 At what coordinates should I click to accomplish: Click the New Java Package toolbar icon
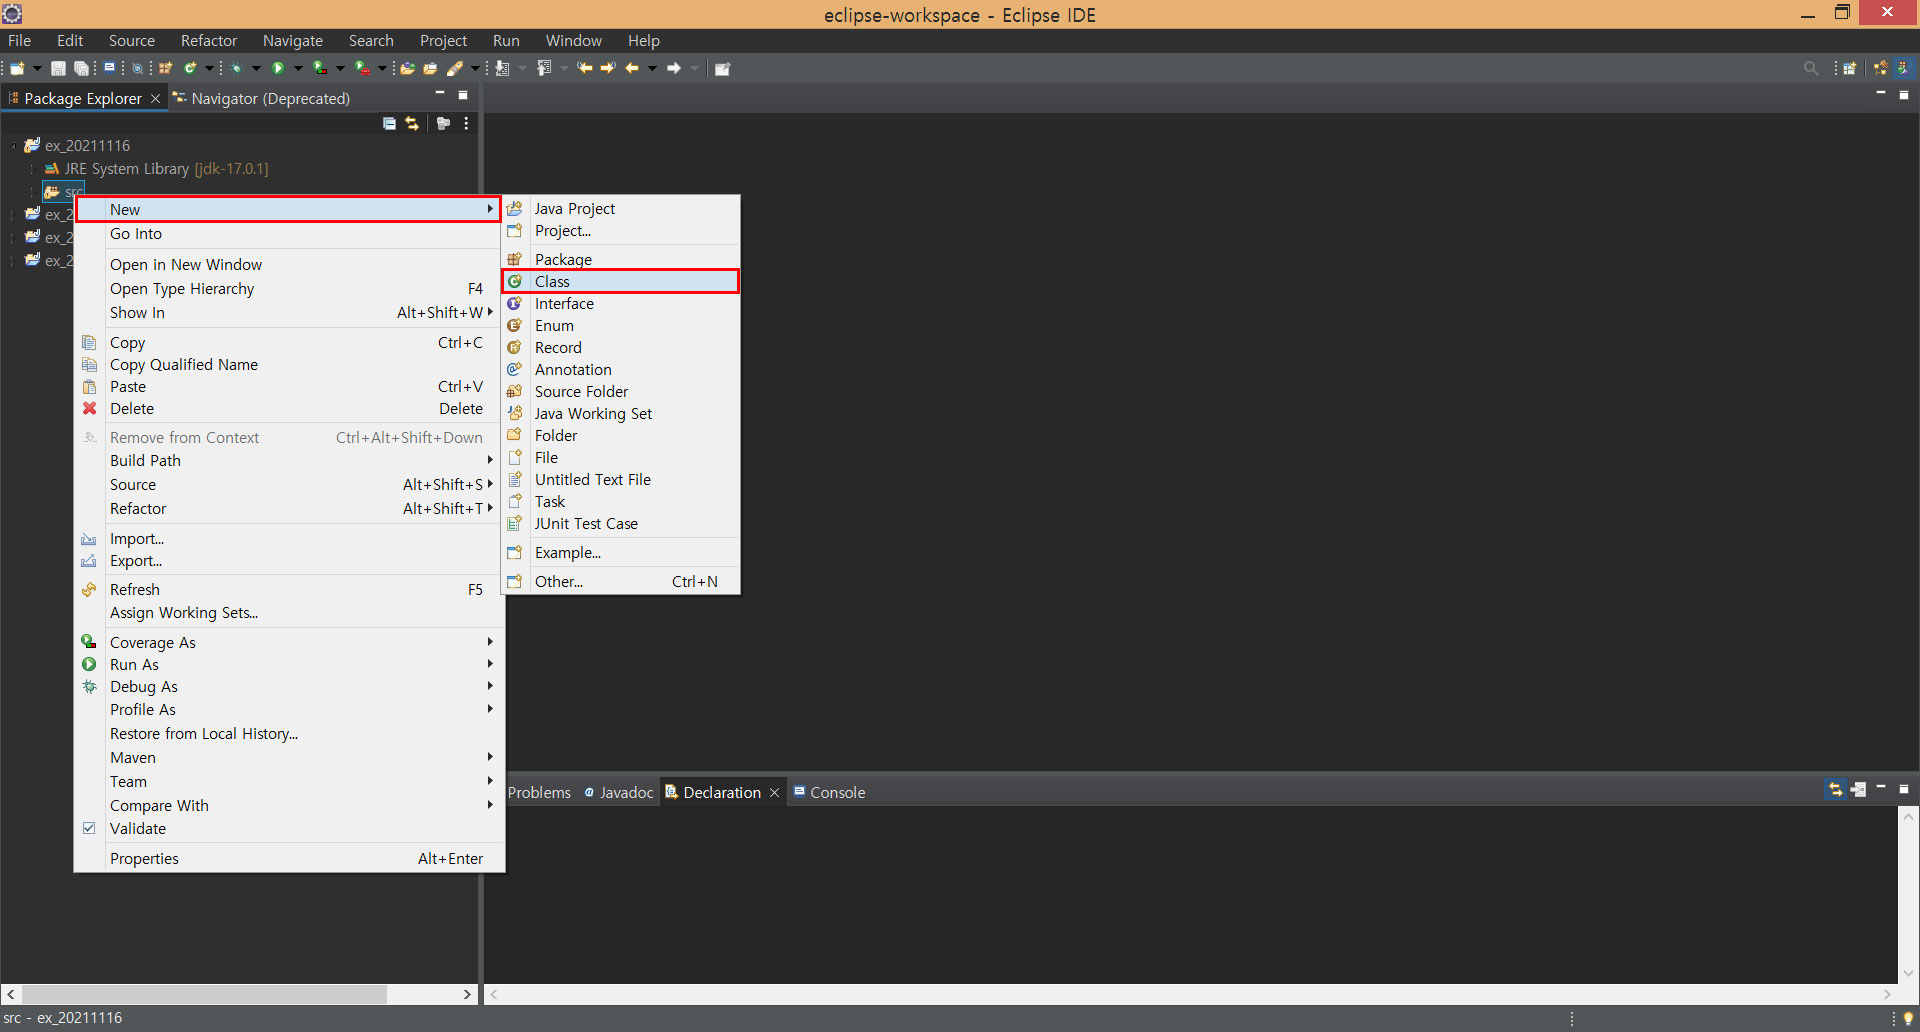165,68
